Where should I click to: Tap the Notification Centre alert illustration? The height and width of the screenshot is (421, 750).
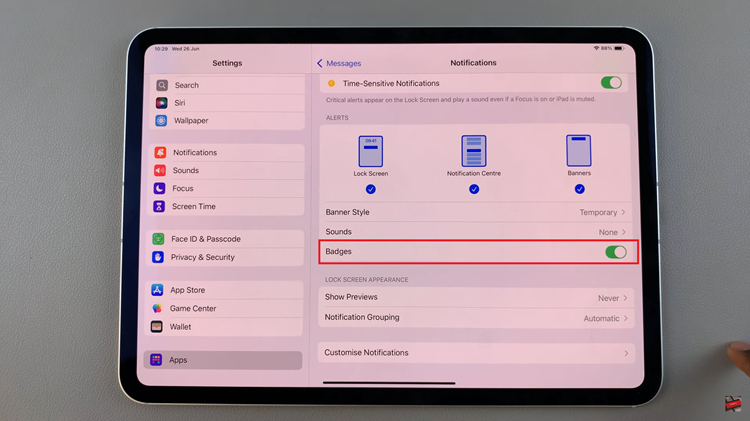[x=474, y=151]
